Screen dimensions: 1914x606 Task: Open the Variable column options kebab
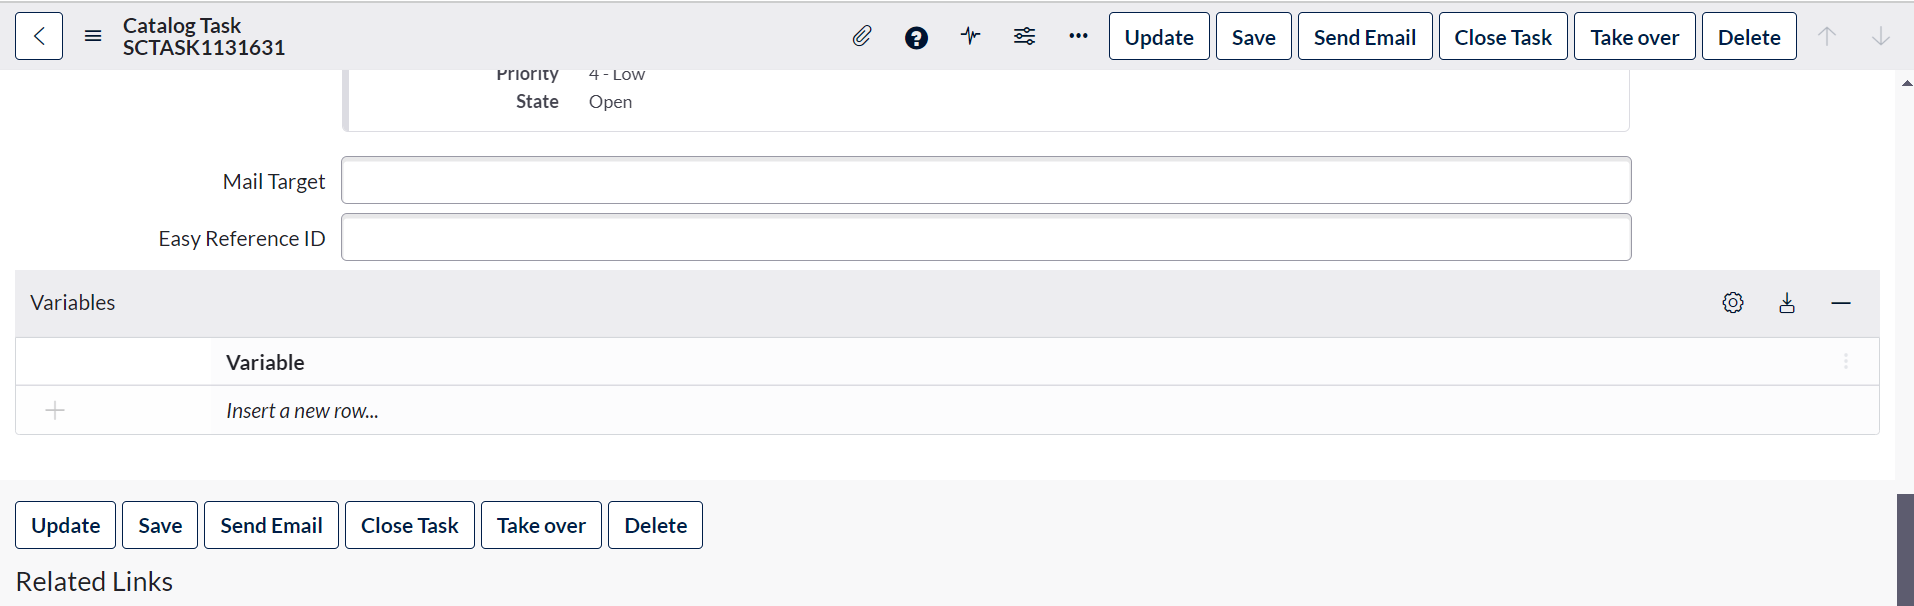[1846, 362]
